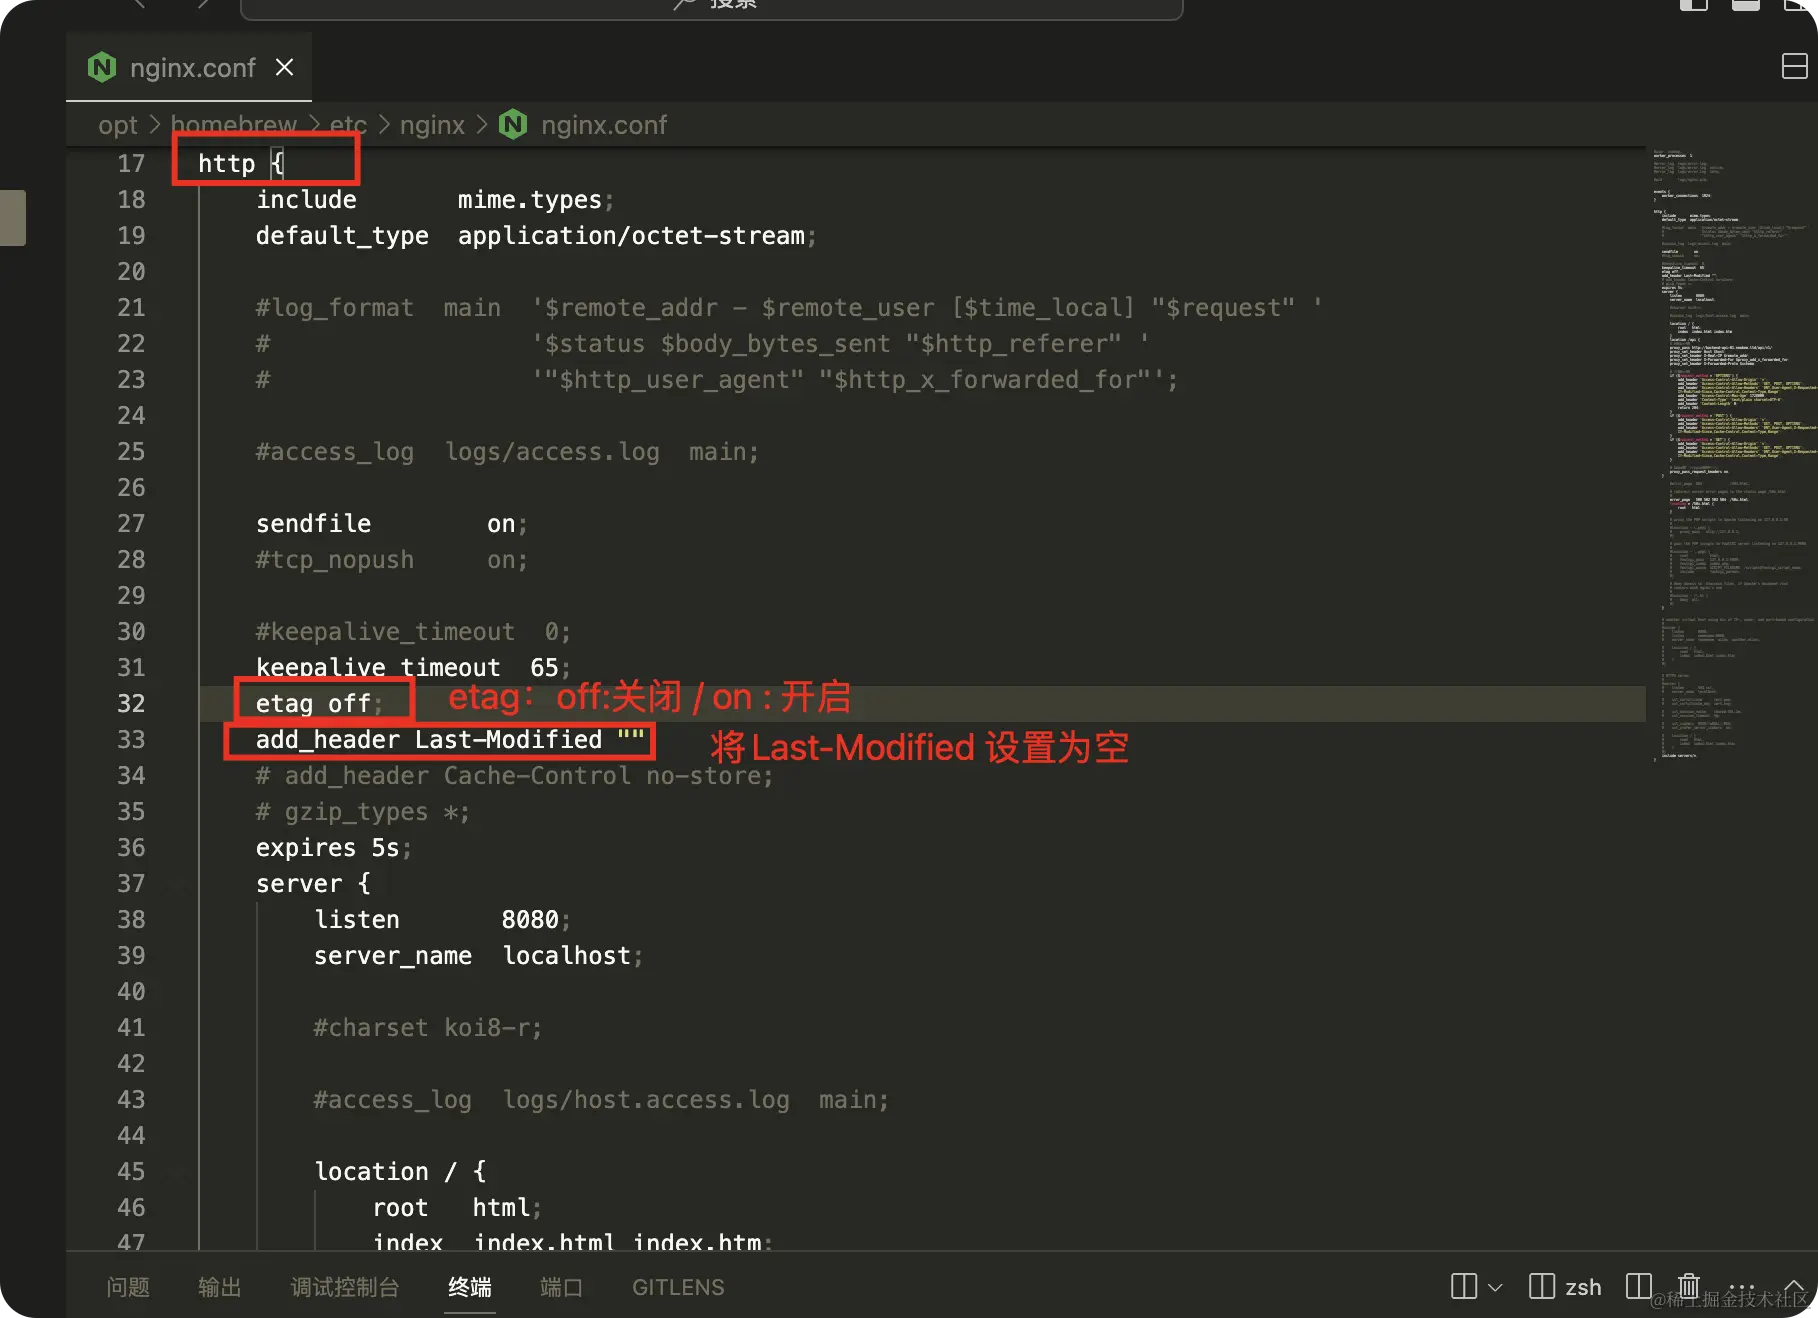
Task: Open the 'etc' breadcrumb folder
Action: (x=348, y=125)
